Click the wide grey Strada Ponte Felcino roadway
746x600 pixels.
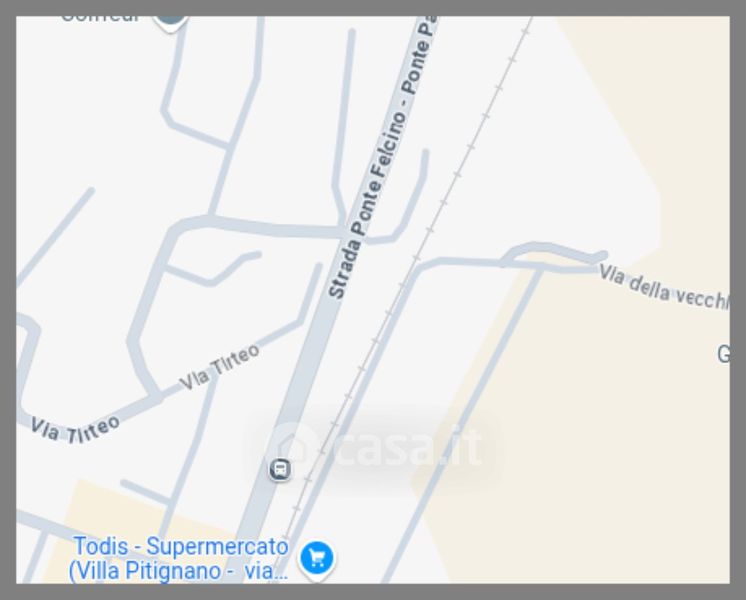click(x=304, y=381)
